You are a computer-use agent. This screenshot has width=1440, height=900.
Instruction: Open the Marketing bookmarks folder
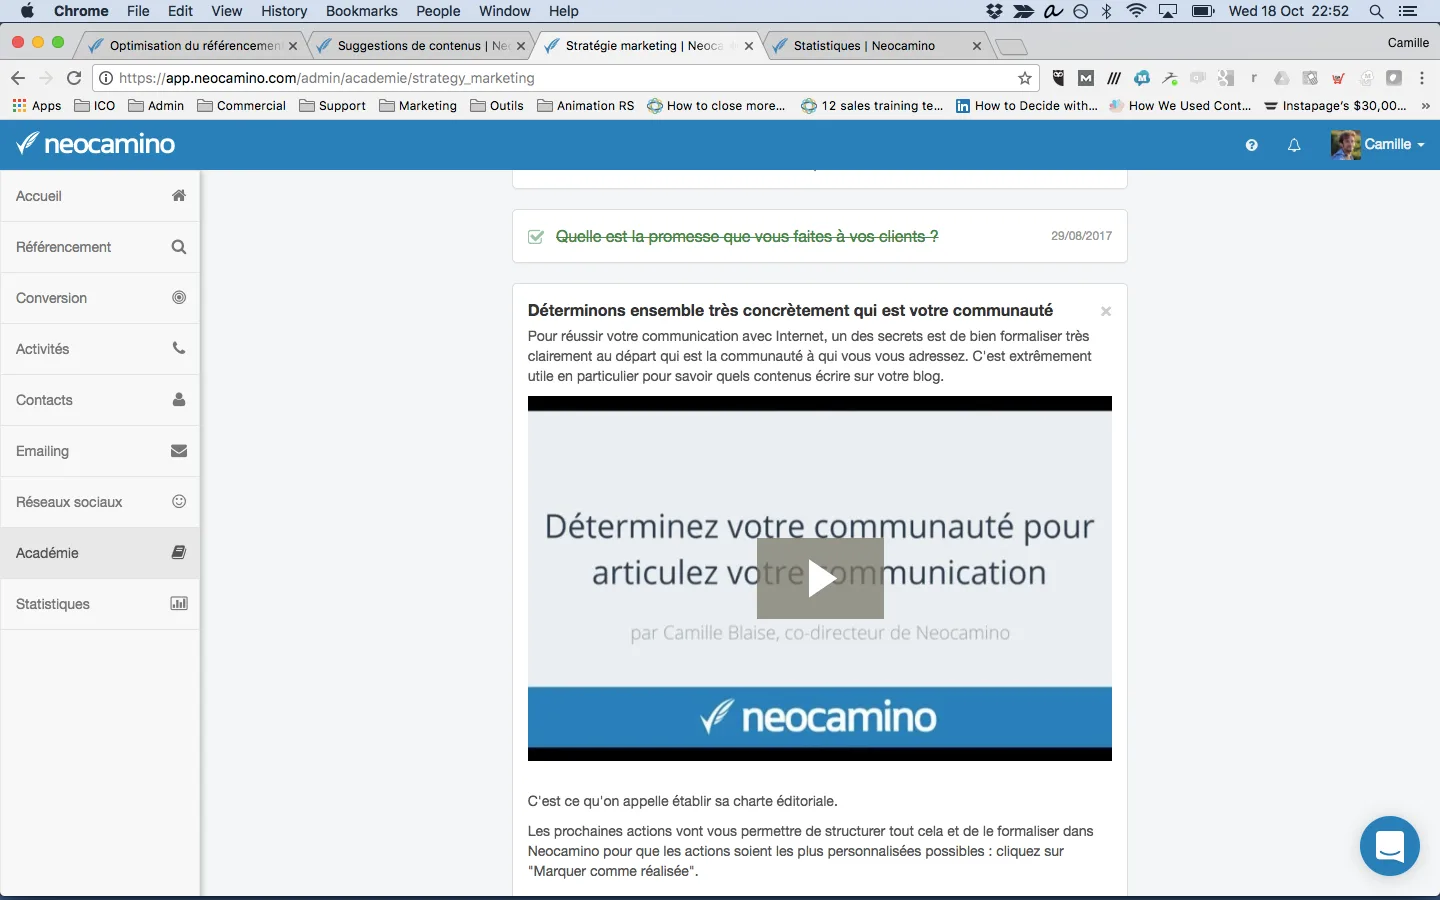click(418, 105)
